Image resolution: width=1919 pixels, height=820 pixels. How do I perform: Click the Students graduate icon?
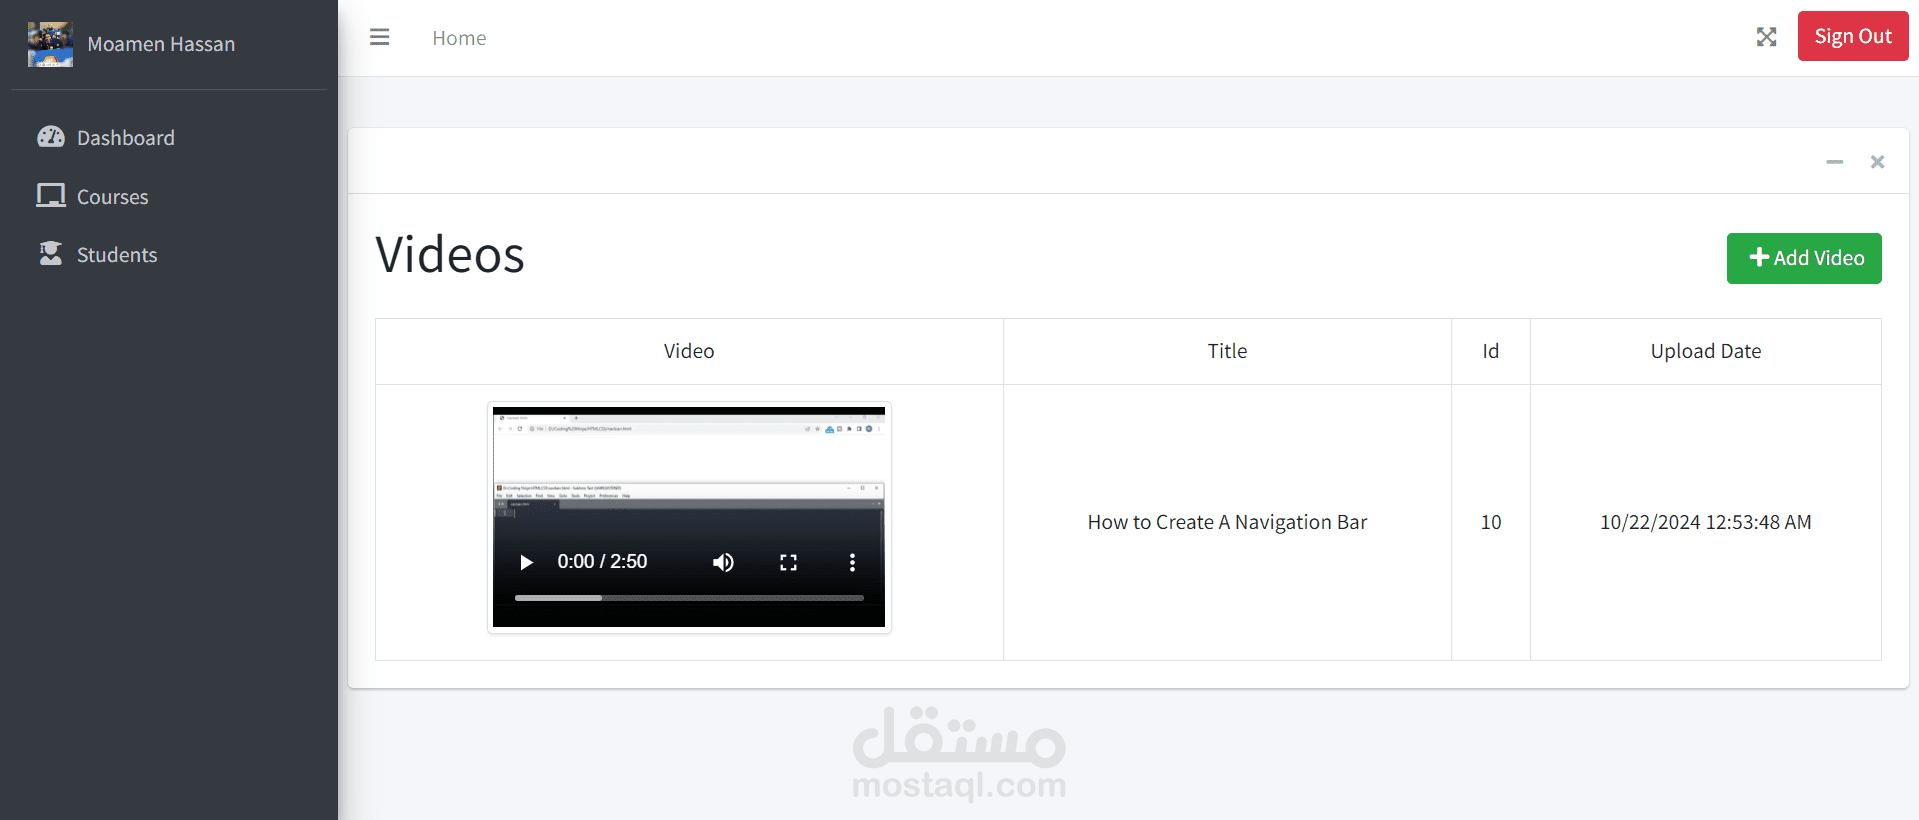51,254
